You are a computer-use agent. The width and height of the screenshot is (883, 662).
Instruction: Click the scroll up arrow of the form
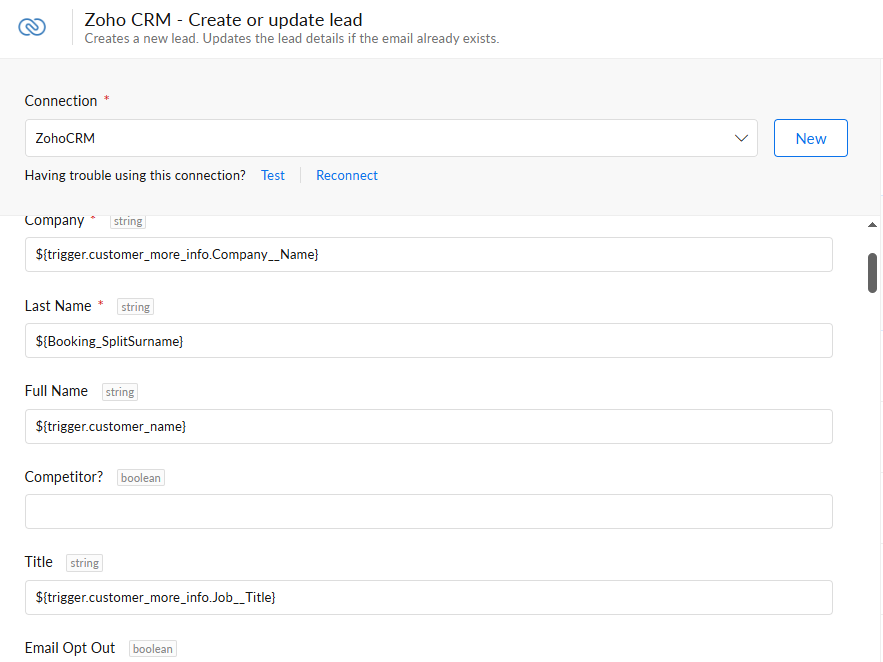coord(872,225)
